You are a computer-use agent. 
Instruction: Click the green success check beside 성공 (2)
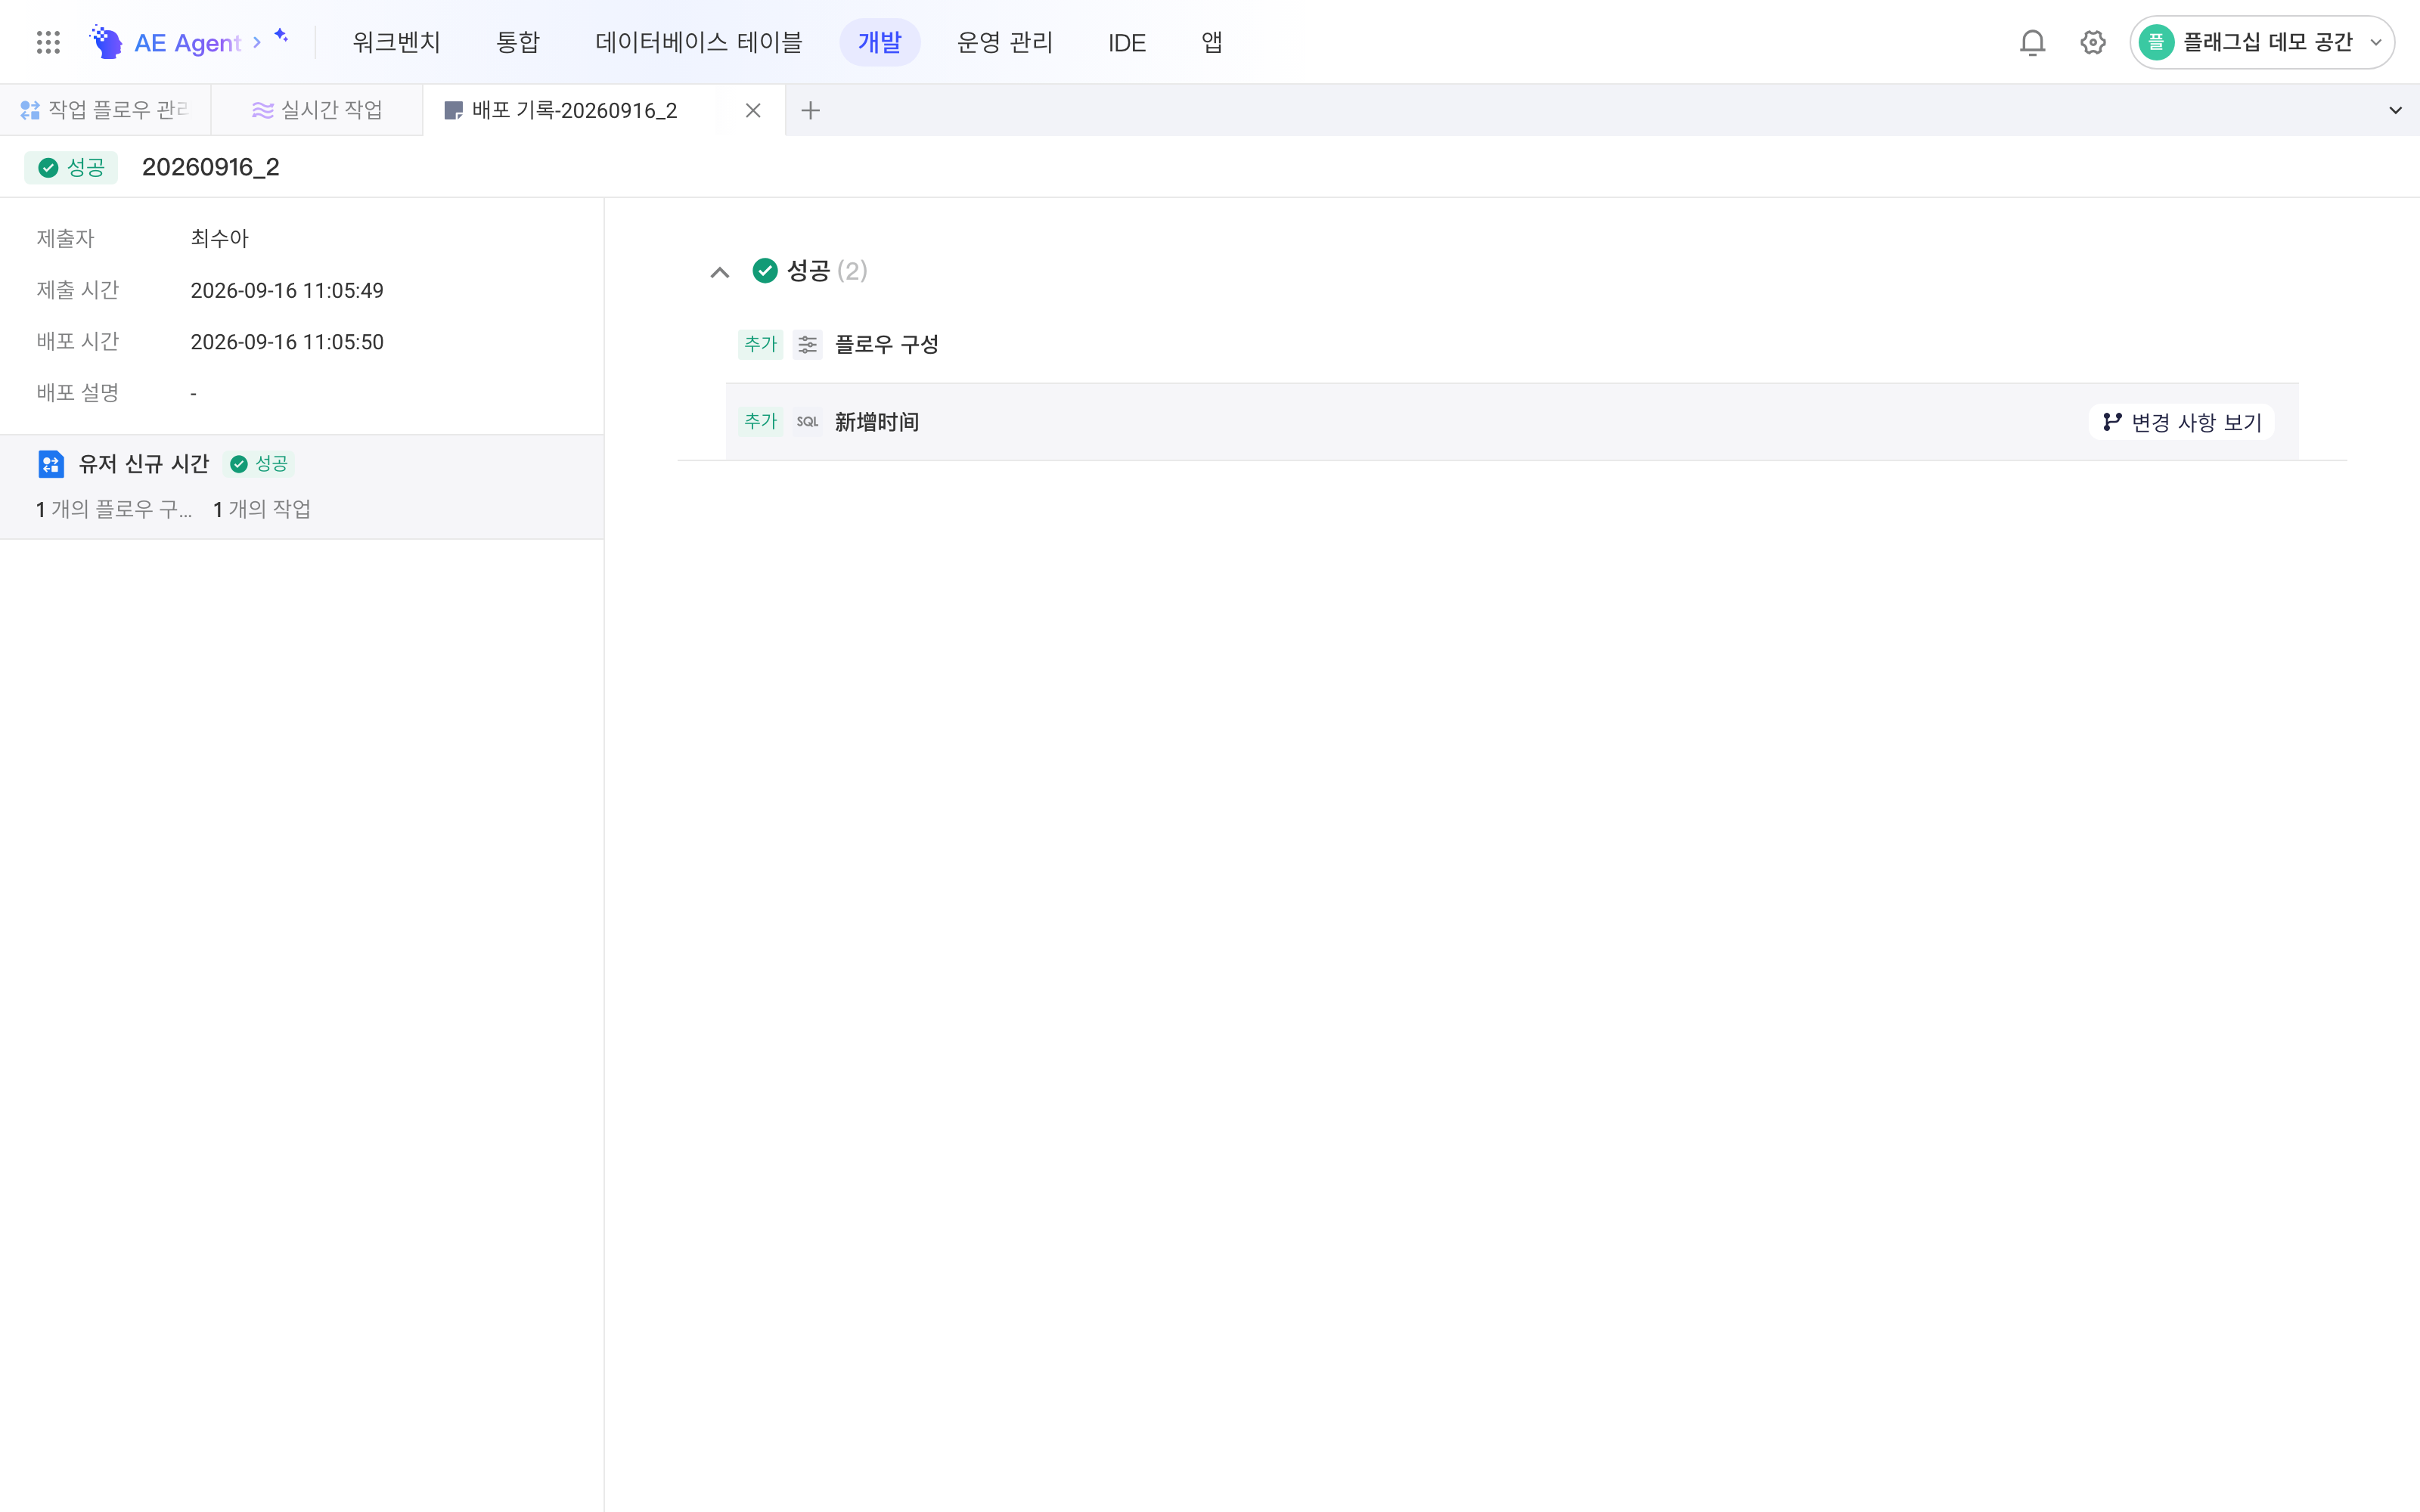pos(765,271)
